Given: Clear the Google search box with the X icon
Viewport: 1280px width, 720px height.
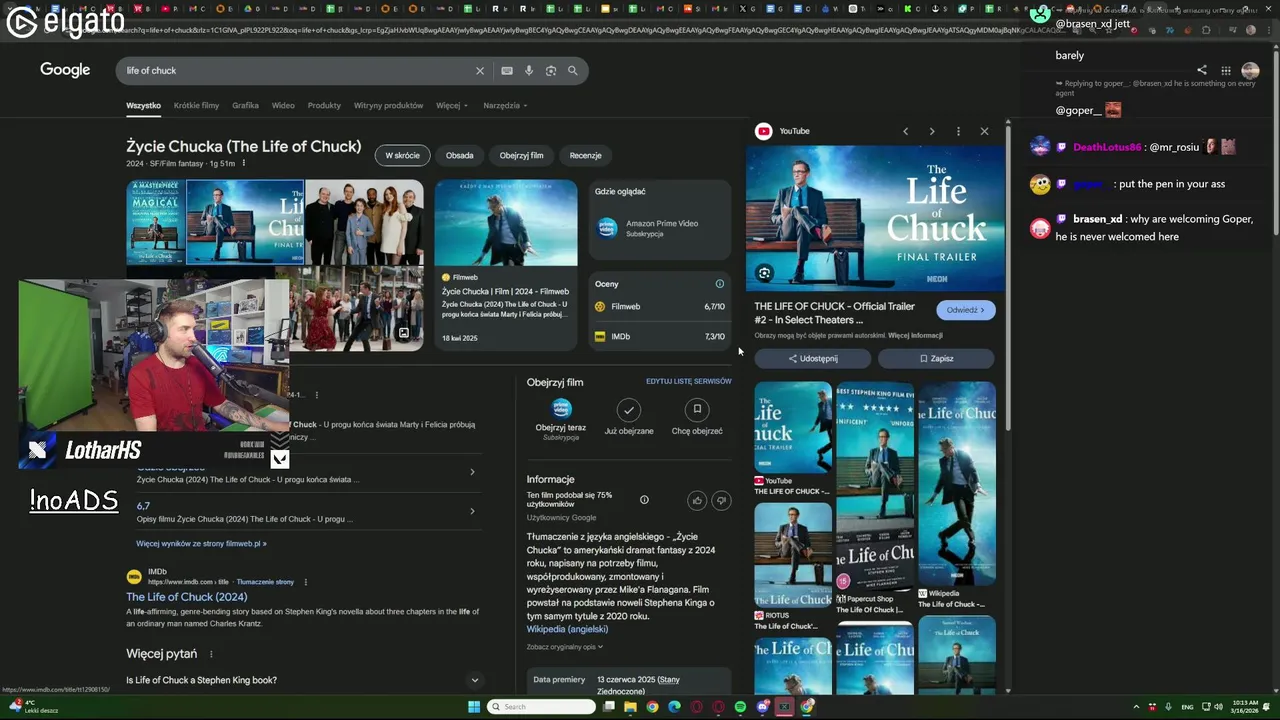Looking at the screenshot, I should coord(480,71).
